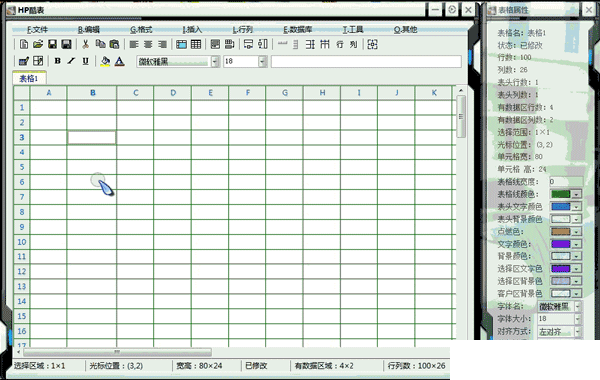Click the 列 column toolbar icon
Image resolution: width=600 pixels, height=380 pixels.
point(353,45)
